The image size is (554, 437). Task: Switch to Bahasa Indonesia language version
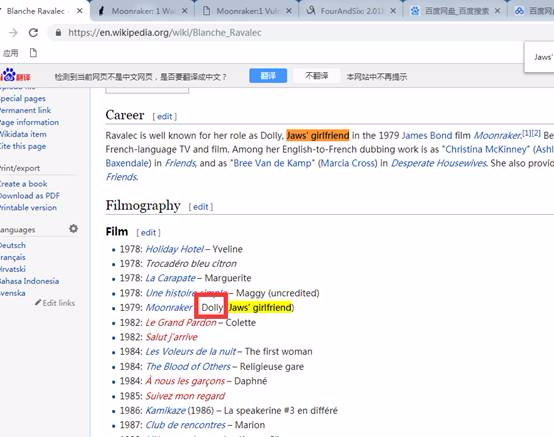coord(29,281)
